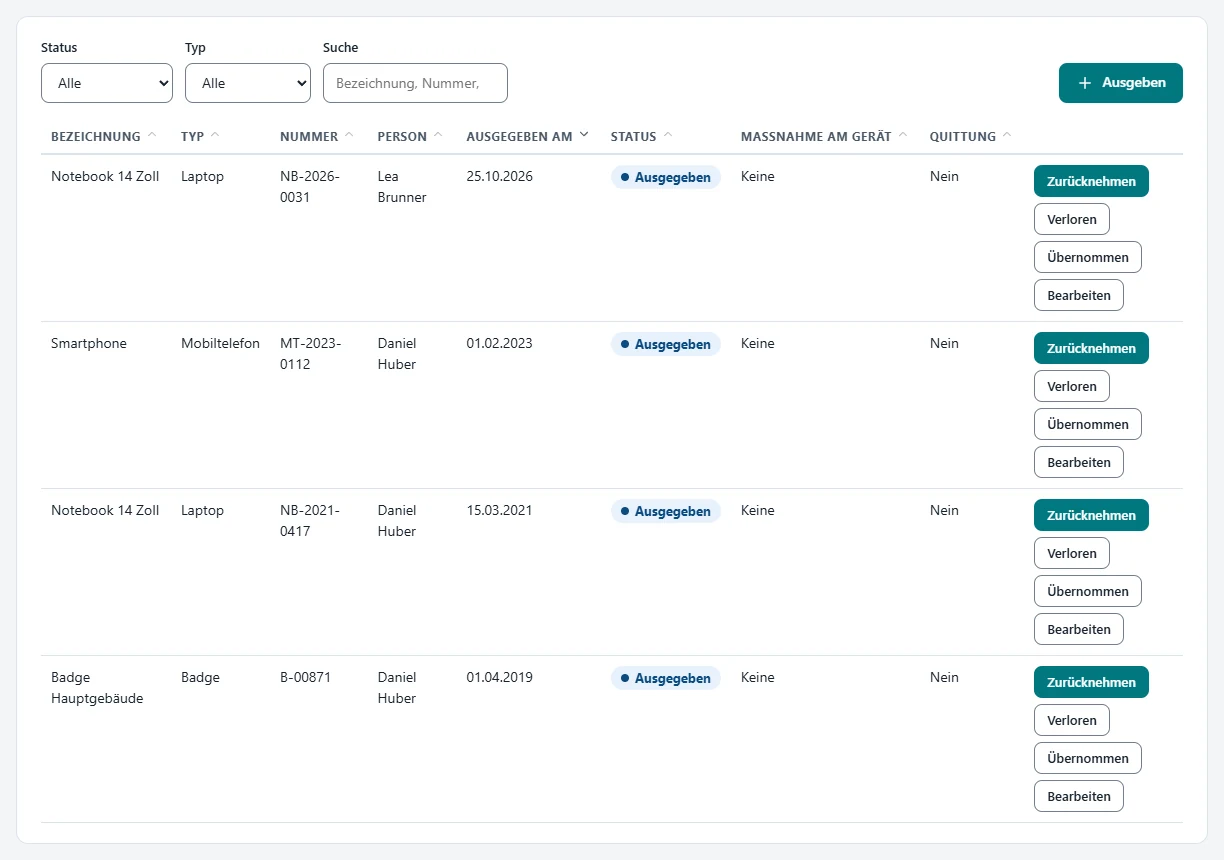Sort by Massnahme am Gerät arrow
The height and width of the screenshot is (860, 1224).
tap(903, 135)
